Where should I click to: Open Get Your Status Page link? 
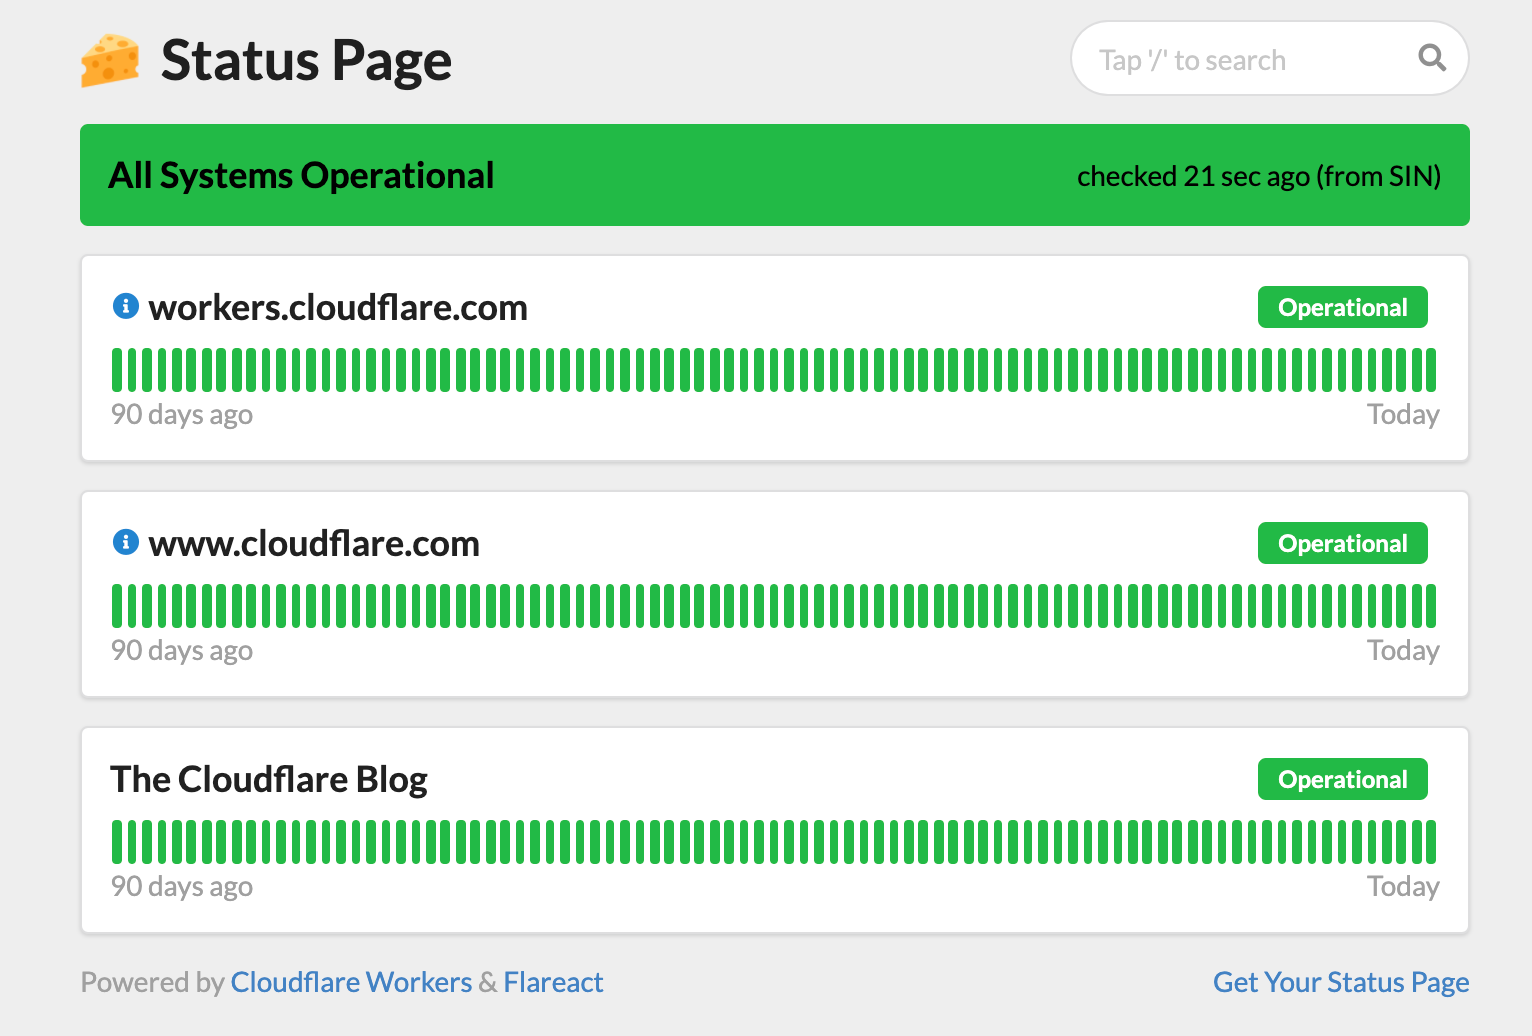[1341, 982]
